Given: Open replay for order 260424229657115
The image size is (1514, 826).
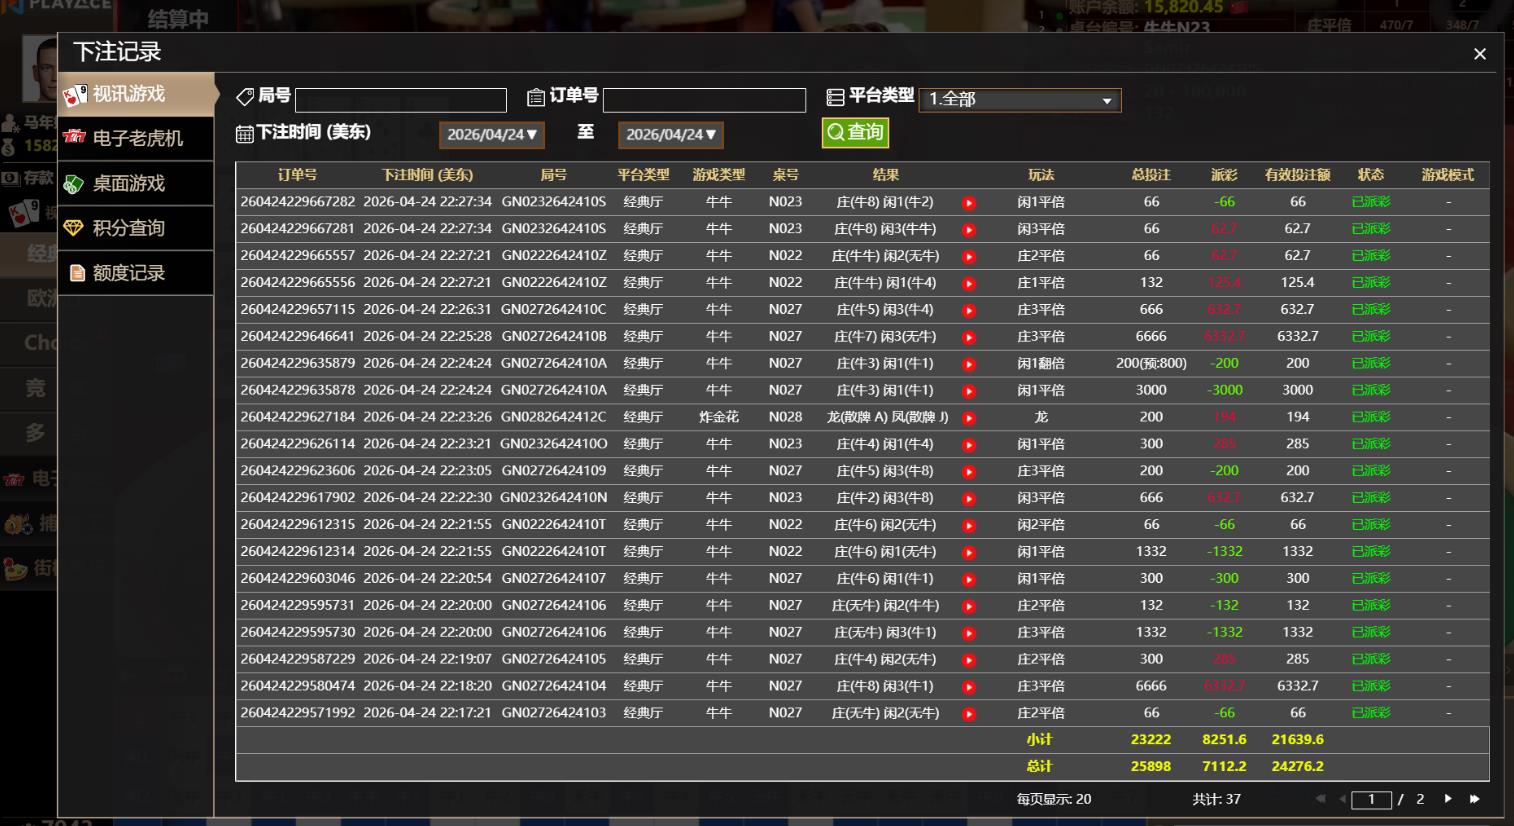Looking at the screenshot, I should coord(968,311).
